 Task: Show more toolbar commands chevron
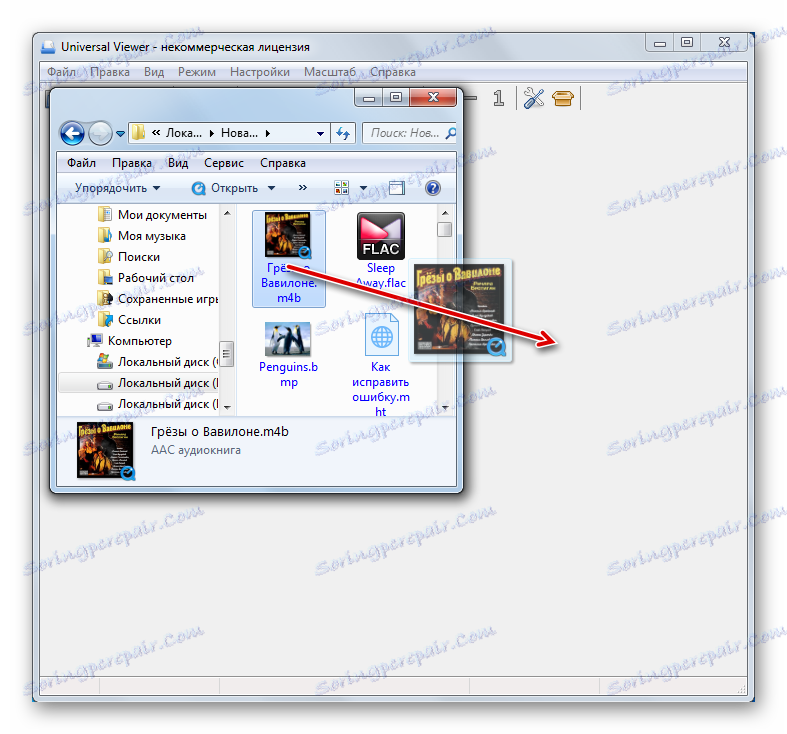303,188
